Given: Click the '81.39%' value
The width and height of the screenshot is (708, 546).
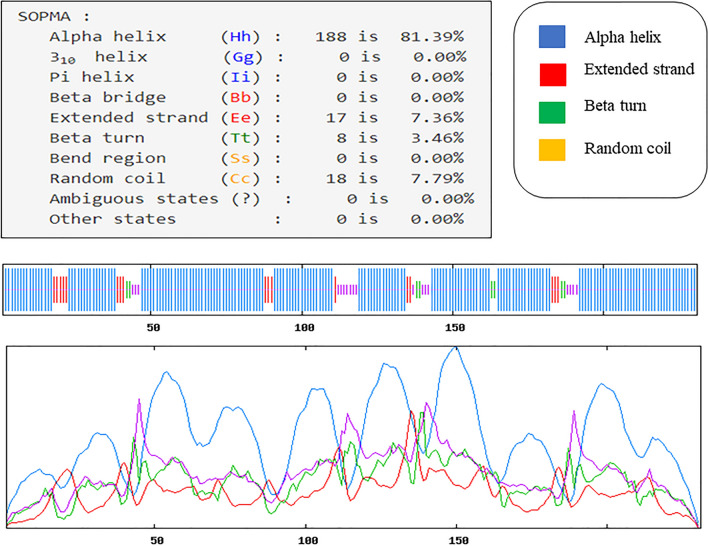Looking at the screenshot, I should click(x=432, y=37).
